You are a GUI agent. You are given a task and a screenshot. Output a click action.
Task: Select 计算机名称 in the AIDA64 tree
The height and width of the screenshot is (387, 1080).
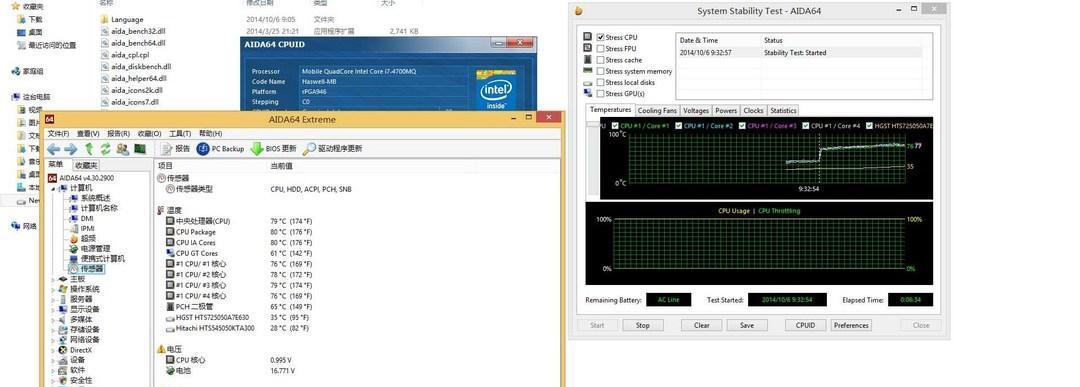[93, 208]
